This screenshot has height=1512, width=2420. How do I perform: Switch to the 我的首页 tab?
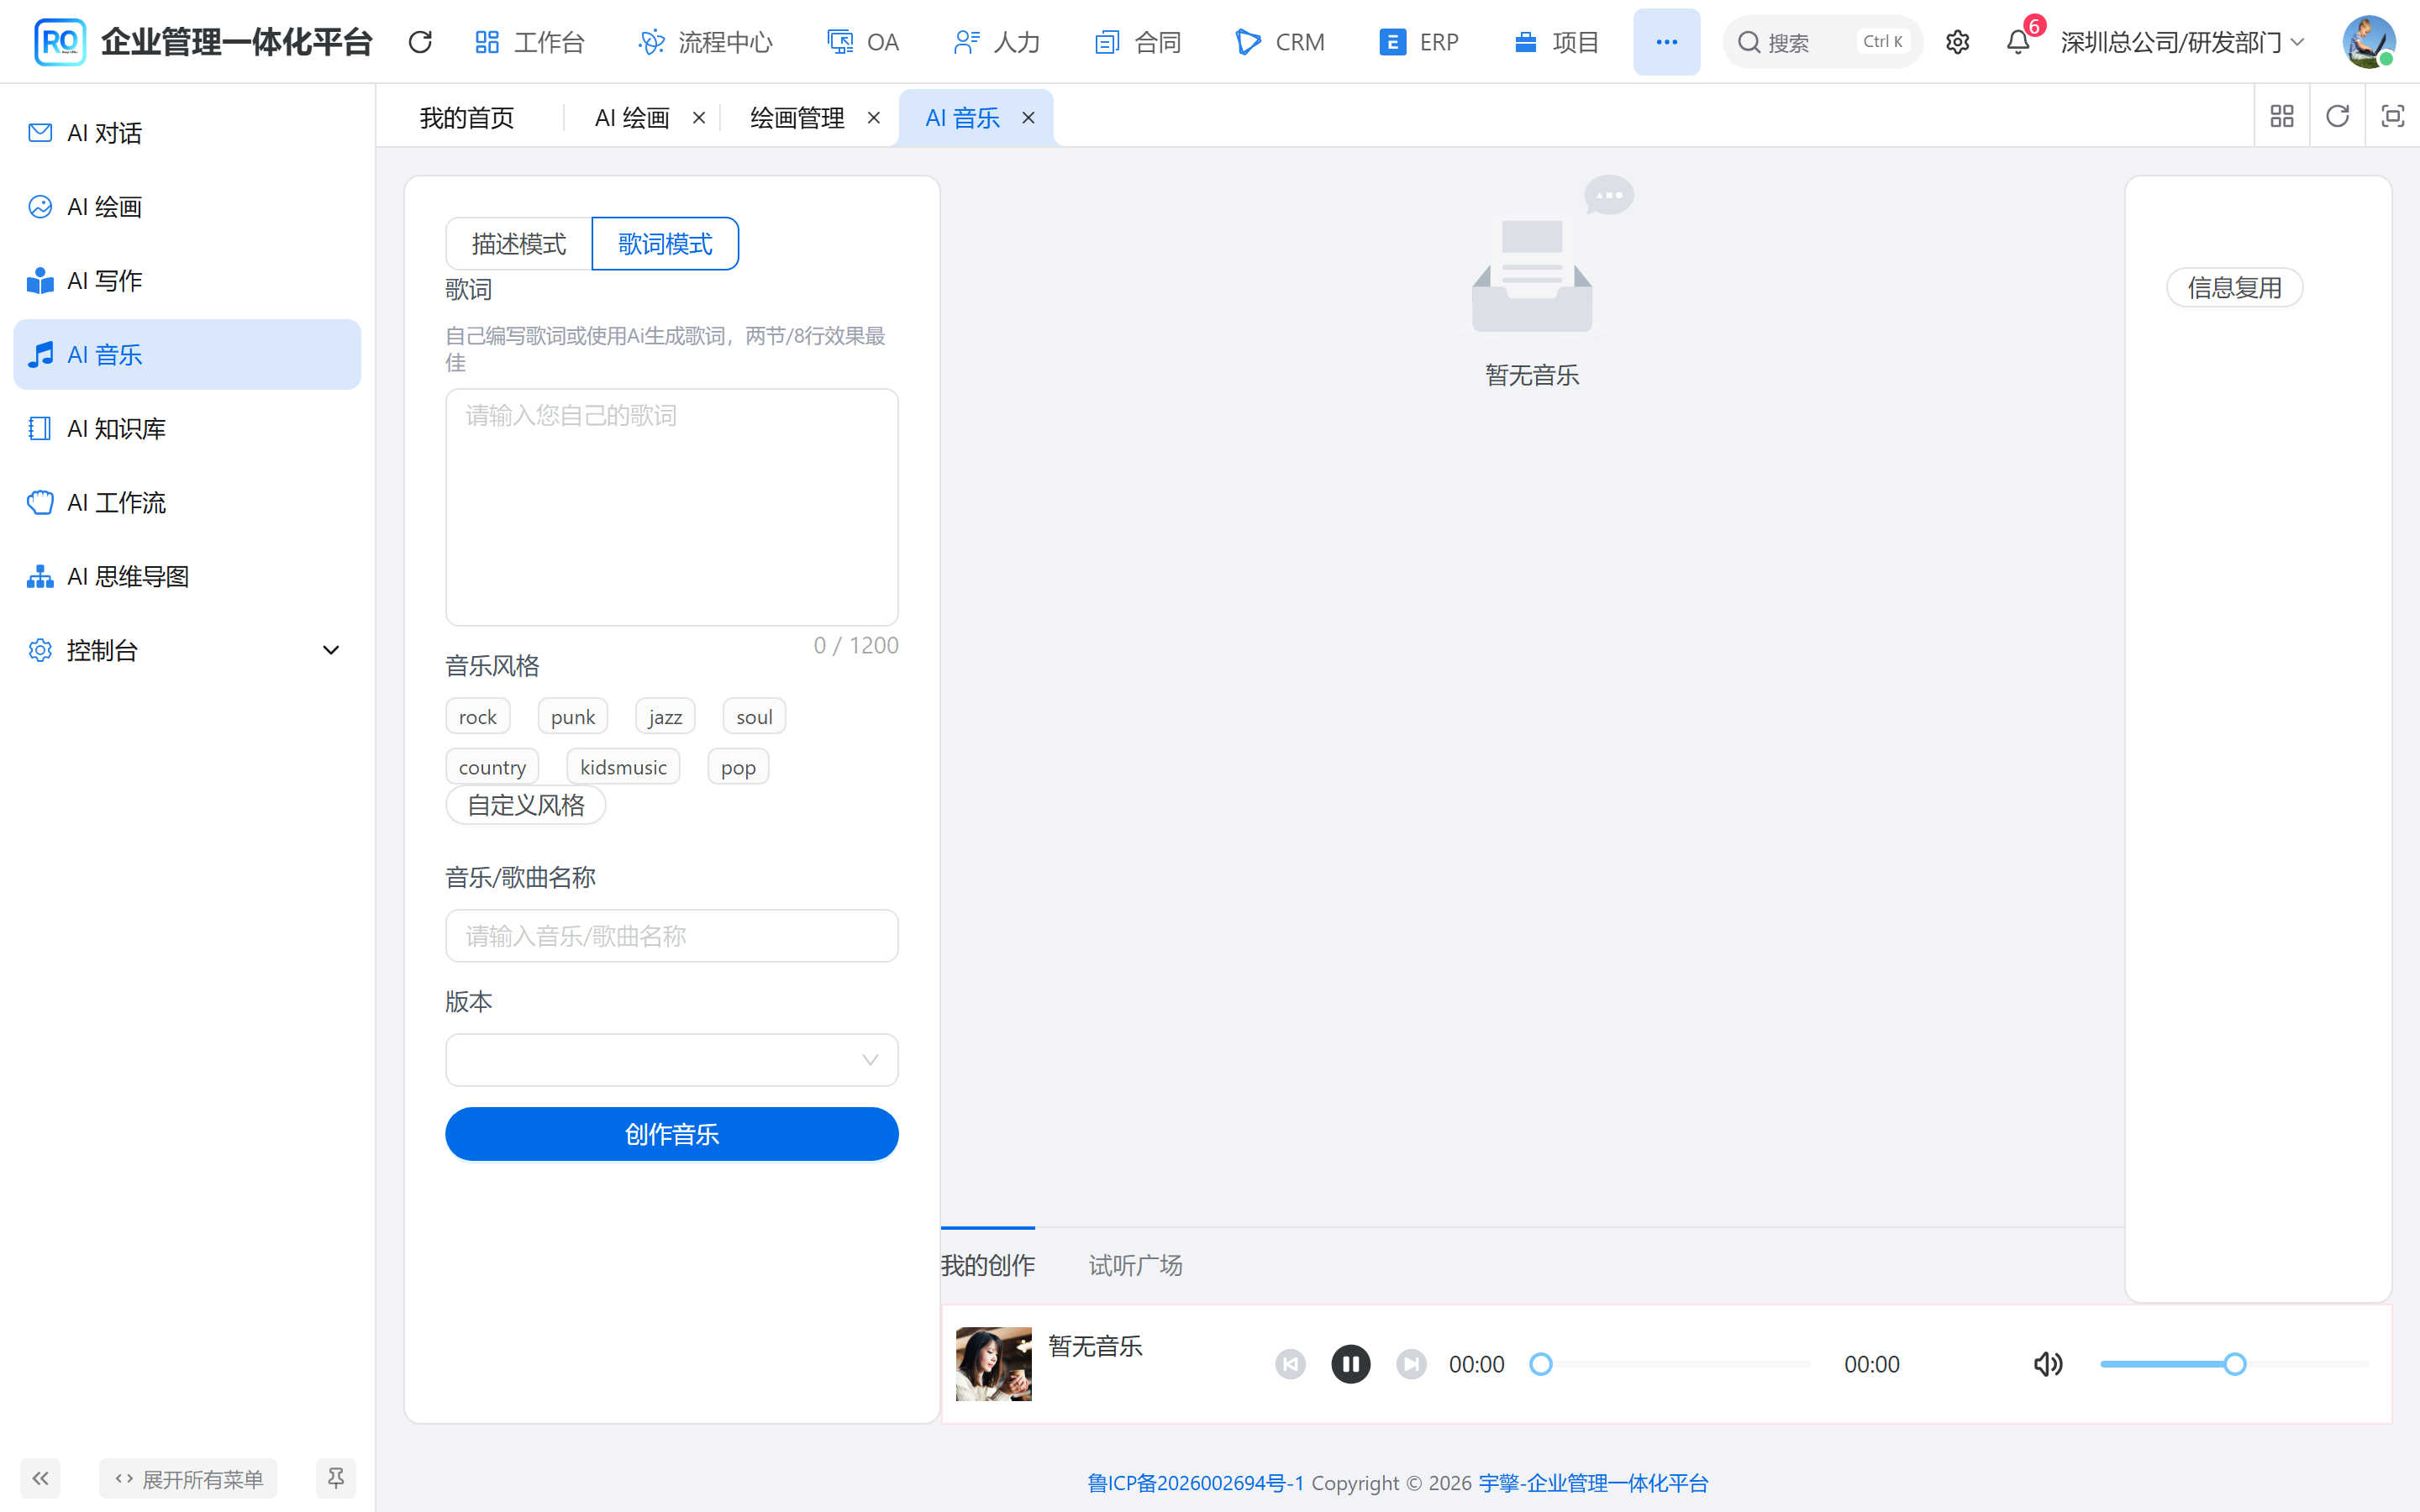467,118
